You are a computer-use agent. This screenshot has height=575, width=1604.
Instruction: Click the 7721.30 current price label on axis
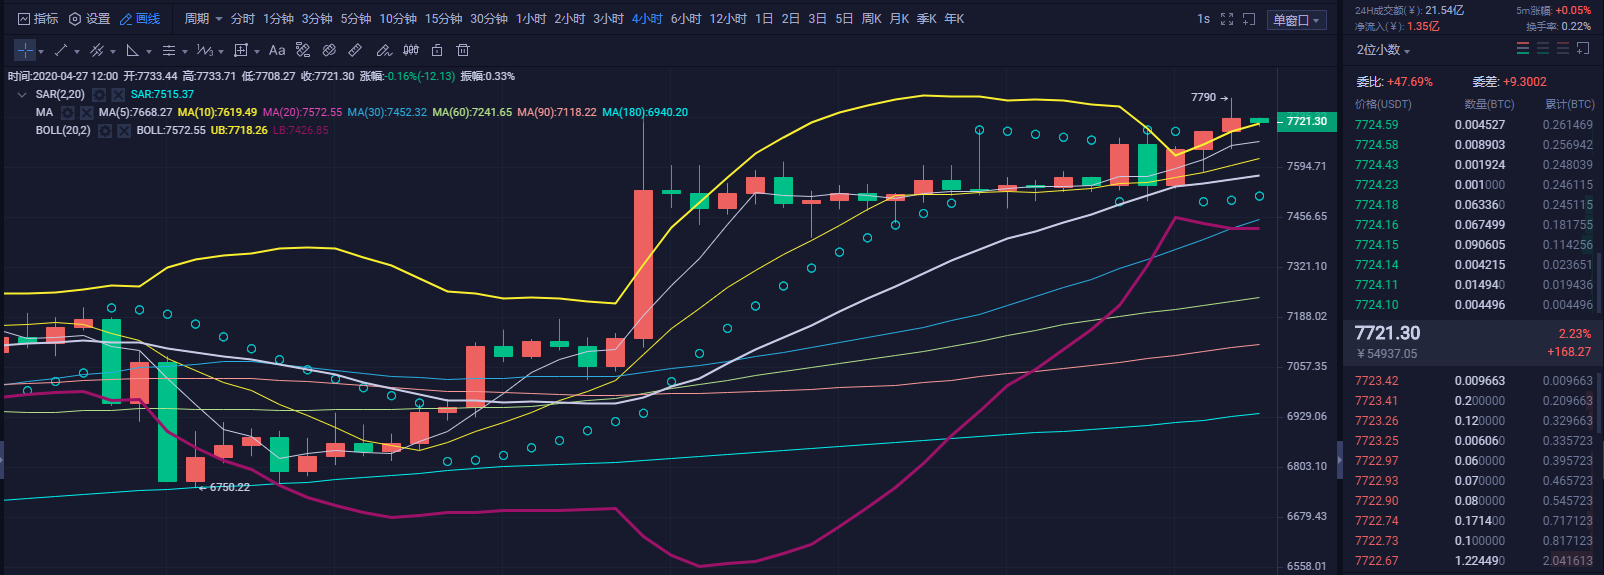(1306, 121)
